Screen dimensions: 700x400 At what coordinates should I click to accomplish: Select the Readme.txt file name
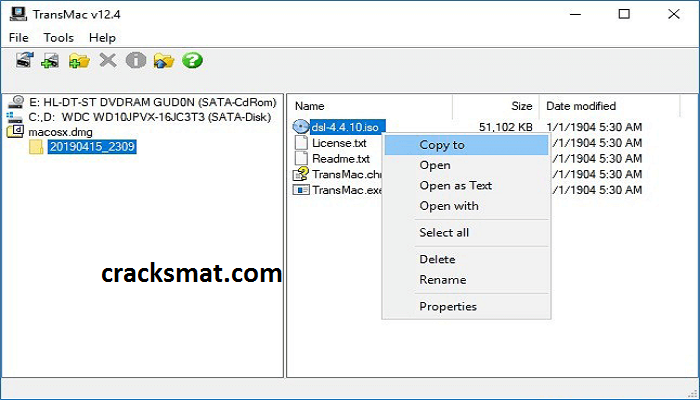coord(341,158)
